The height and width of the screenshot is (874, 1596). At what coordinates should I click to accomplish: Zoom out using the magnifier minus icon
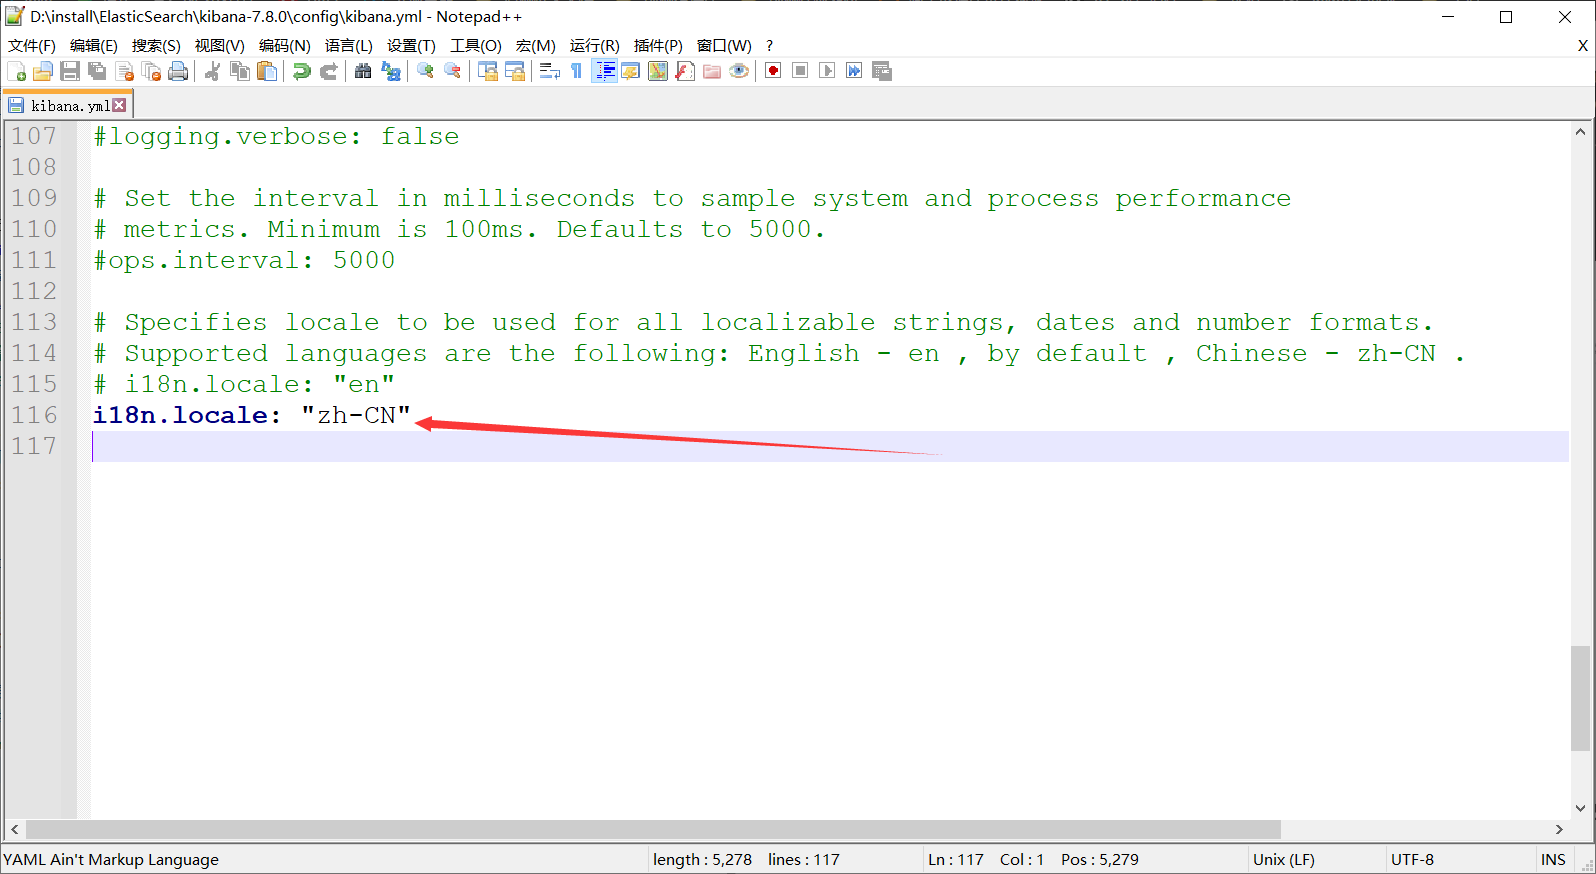[x=452, y=71]
